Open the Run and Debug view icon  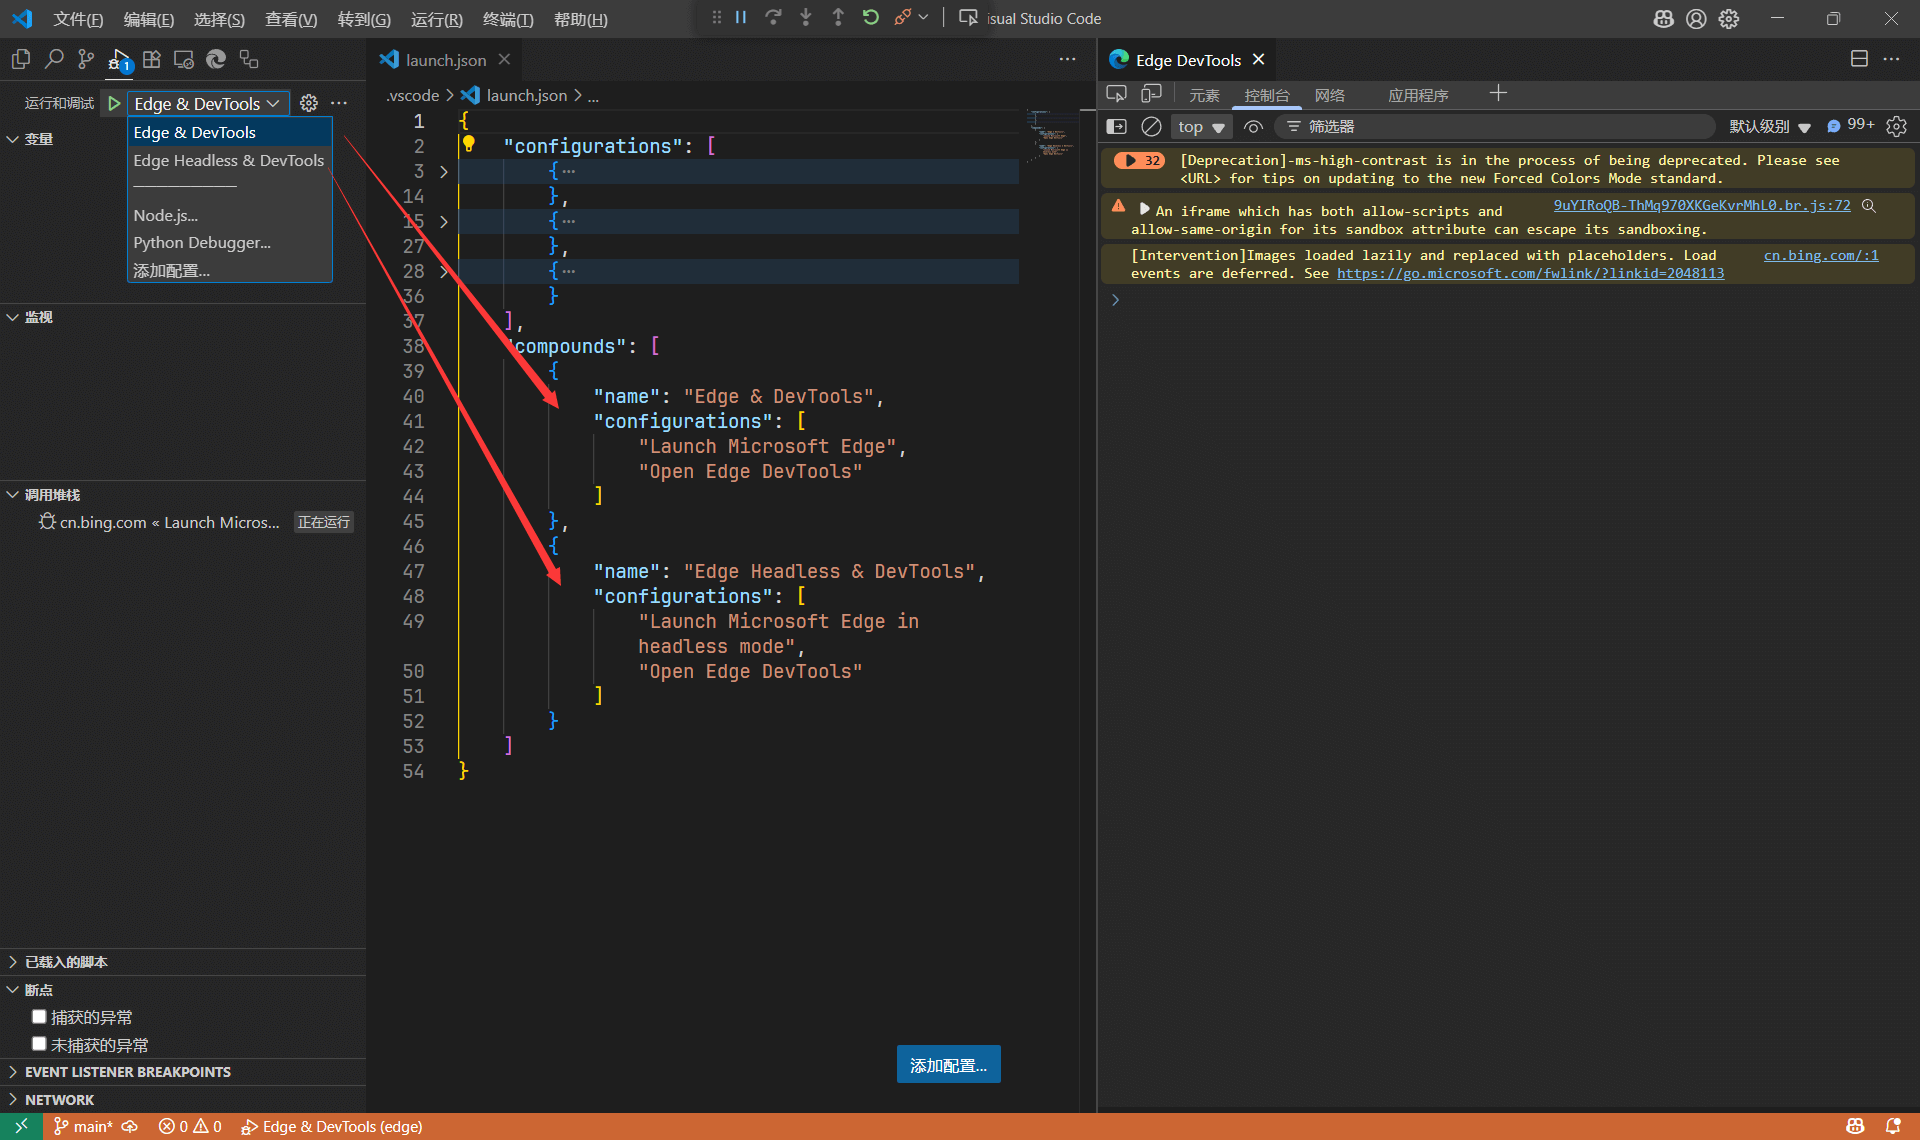(x=119, y=60)
